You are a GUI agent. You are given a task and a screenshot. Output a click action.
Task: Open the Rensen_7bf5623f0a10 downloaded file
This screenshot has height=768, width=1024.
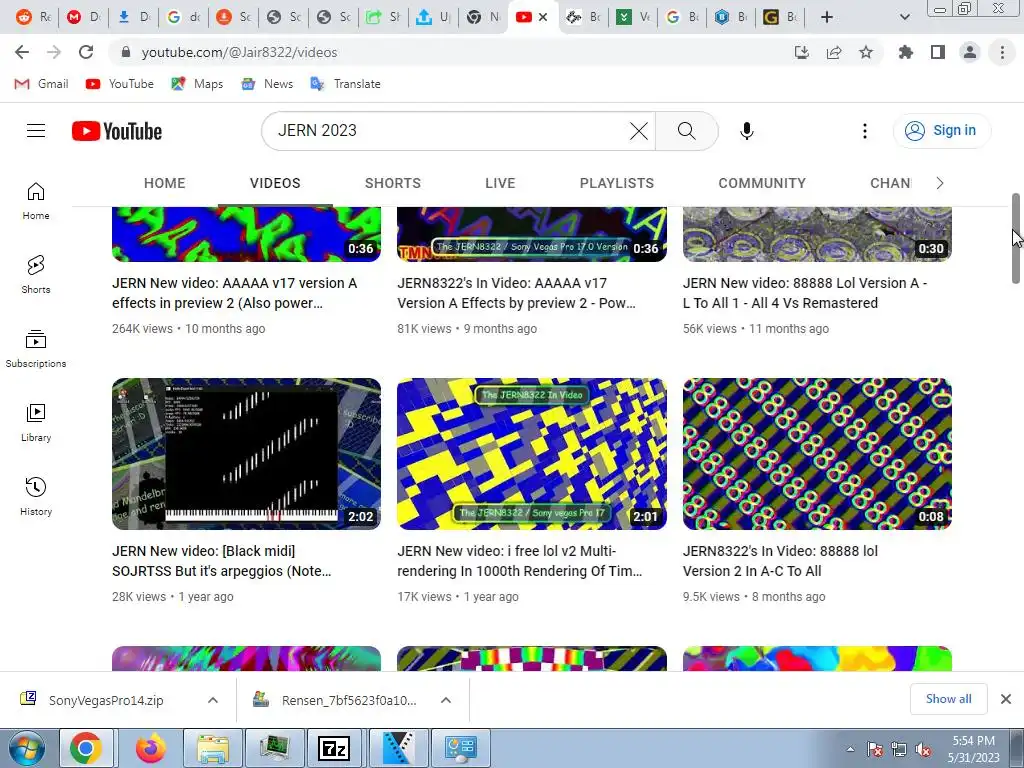(x=334, y=700)
